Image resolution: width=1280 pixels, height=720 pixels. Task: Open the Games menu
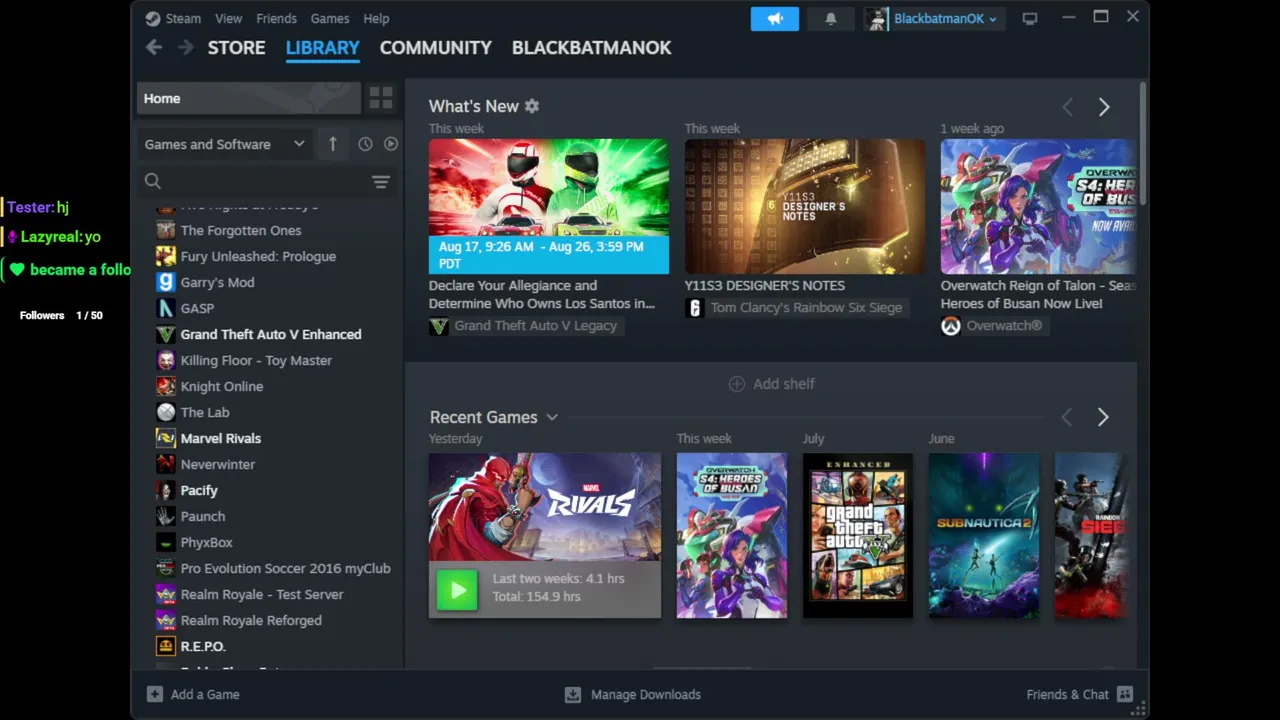(x=330, y=18)
